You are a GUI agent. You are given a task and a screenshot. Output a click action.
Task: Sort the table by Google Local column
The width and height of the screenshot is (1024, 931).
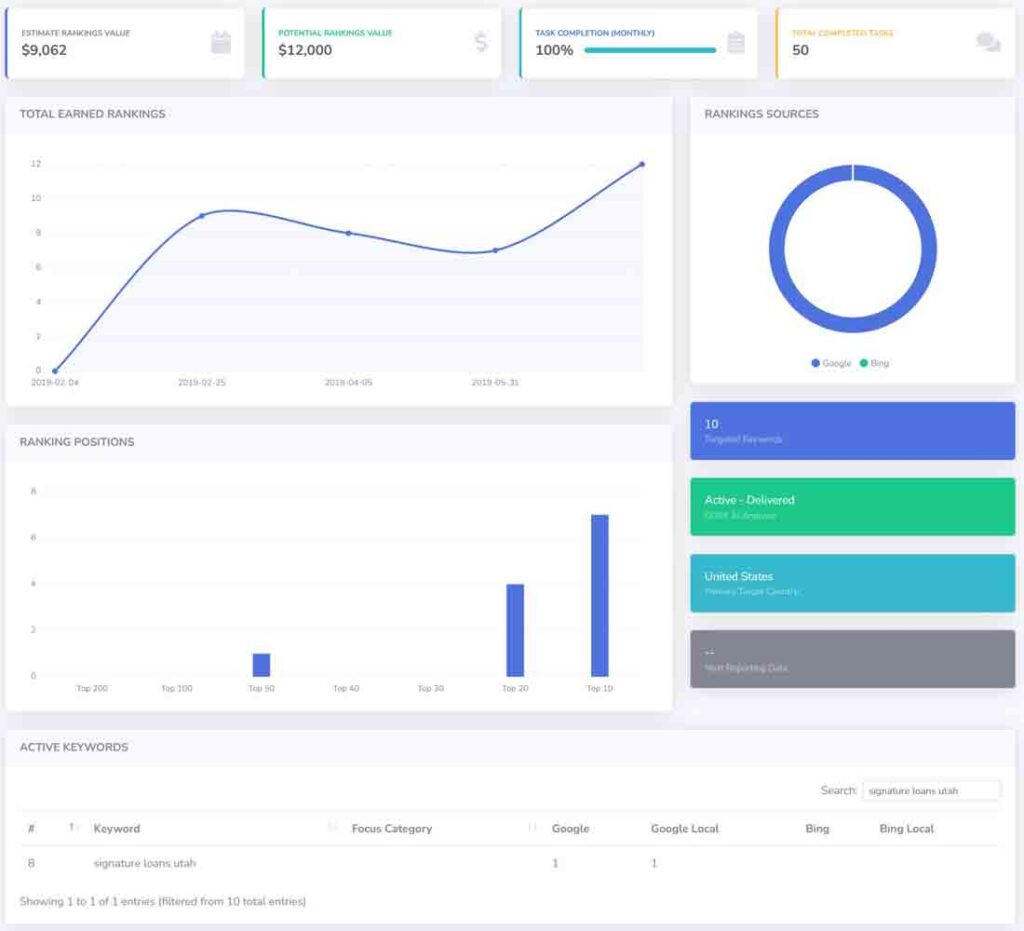click(x=684, y=828)
